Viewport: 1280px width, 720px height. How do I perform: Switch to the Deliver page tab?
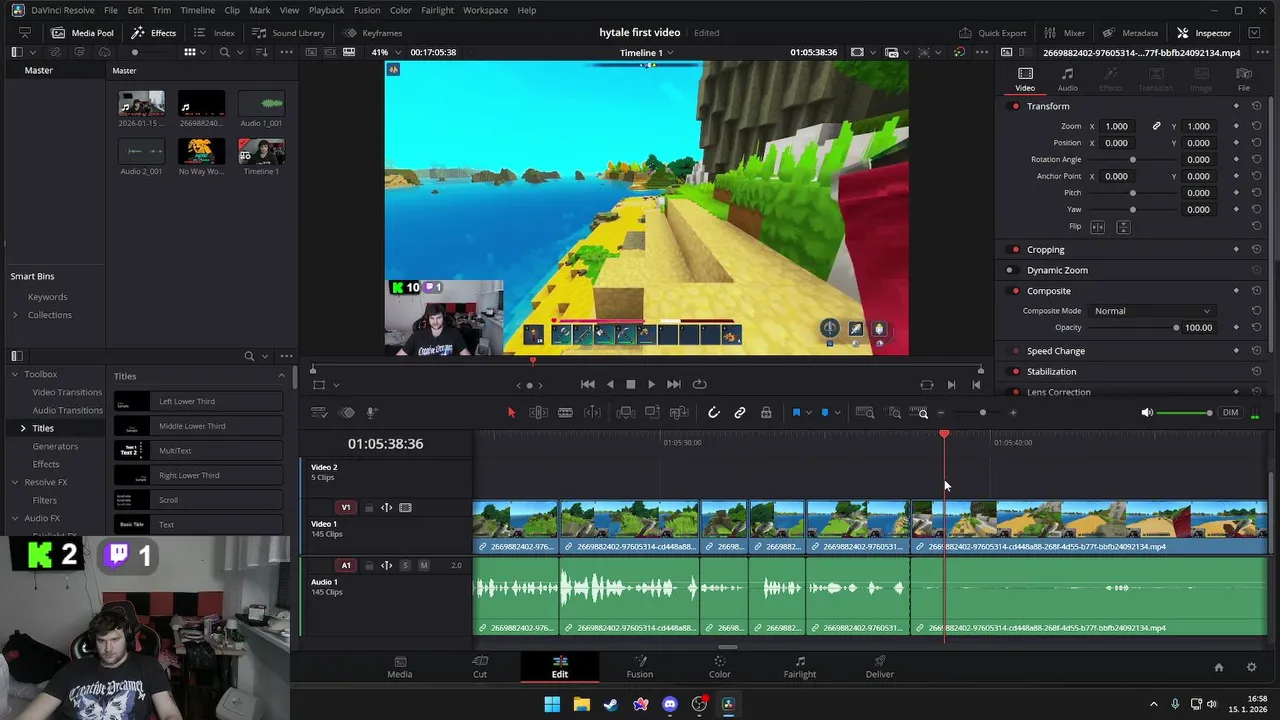(880, 667)
